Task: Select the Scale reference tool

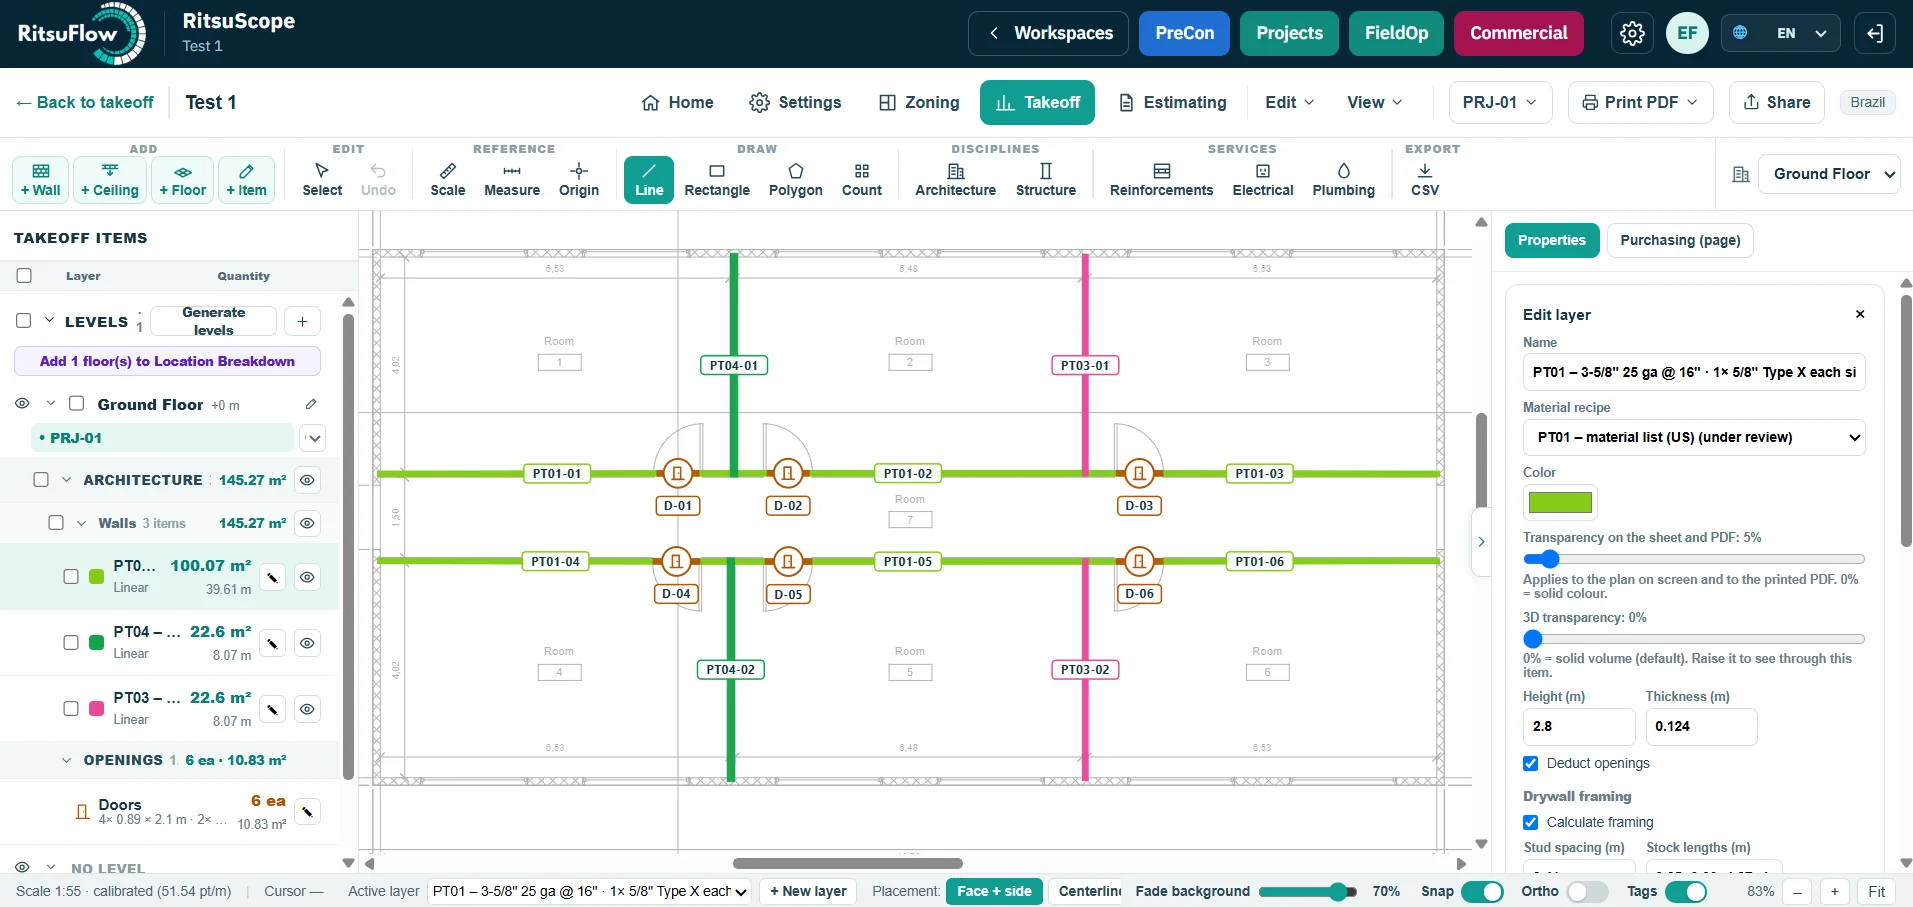Action: (x=447, y=180)
